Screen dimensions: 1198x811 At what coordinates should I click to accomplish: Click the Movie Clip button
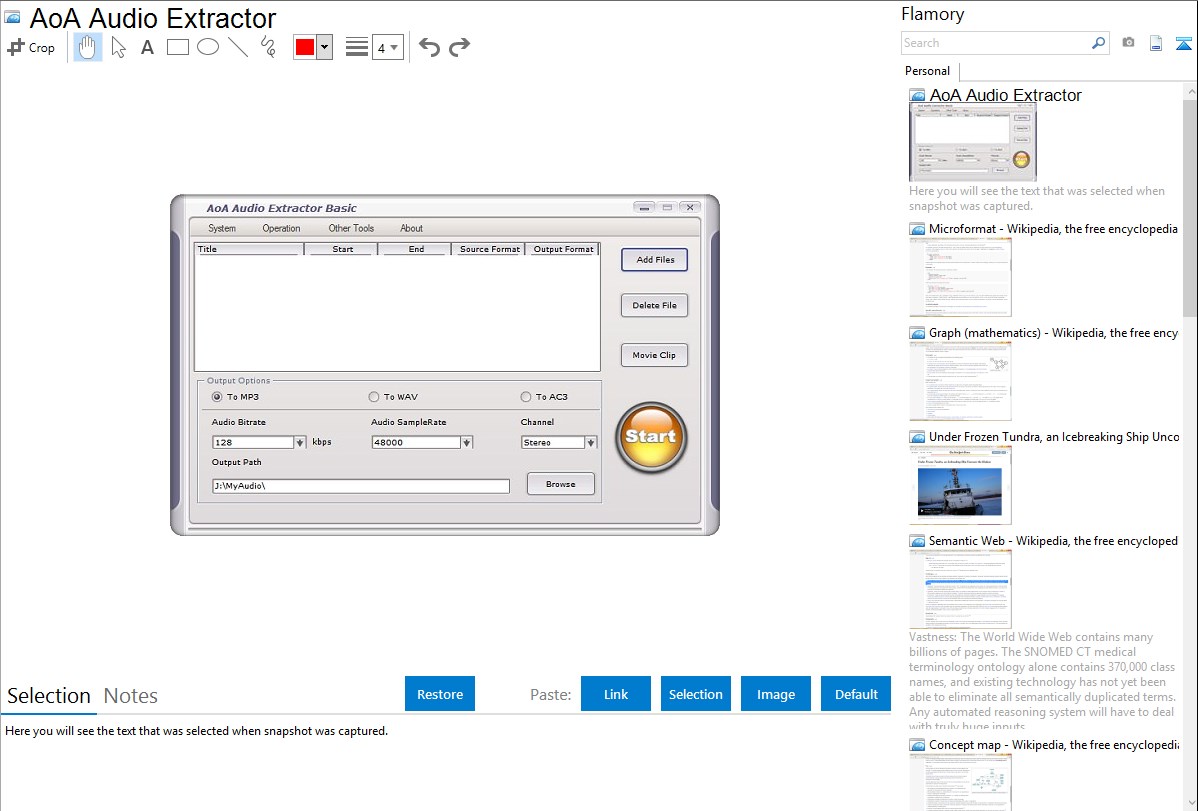coord(654,355)
